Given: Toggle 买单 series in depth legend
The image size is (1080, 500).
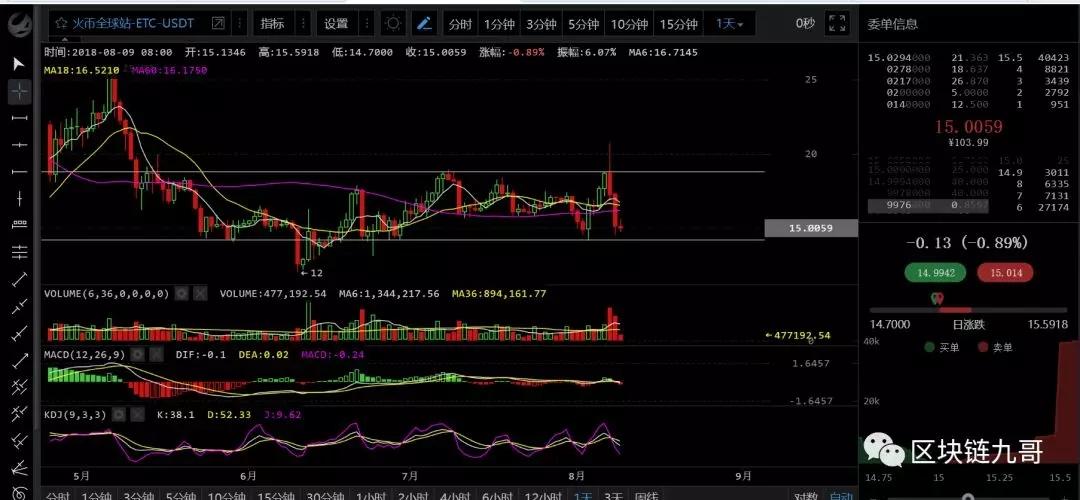Looking at the screenshot, I should click(942, 347).
